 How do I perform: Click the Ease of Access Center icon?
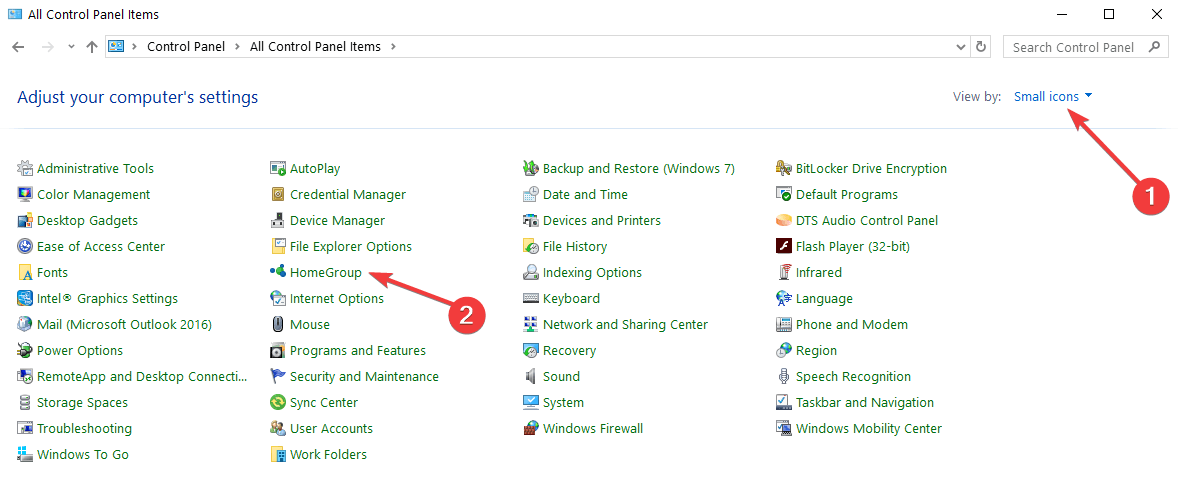[x=25, y=246]
